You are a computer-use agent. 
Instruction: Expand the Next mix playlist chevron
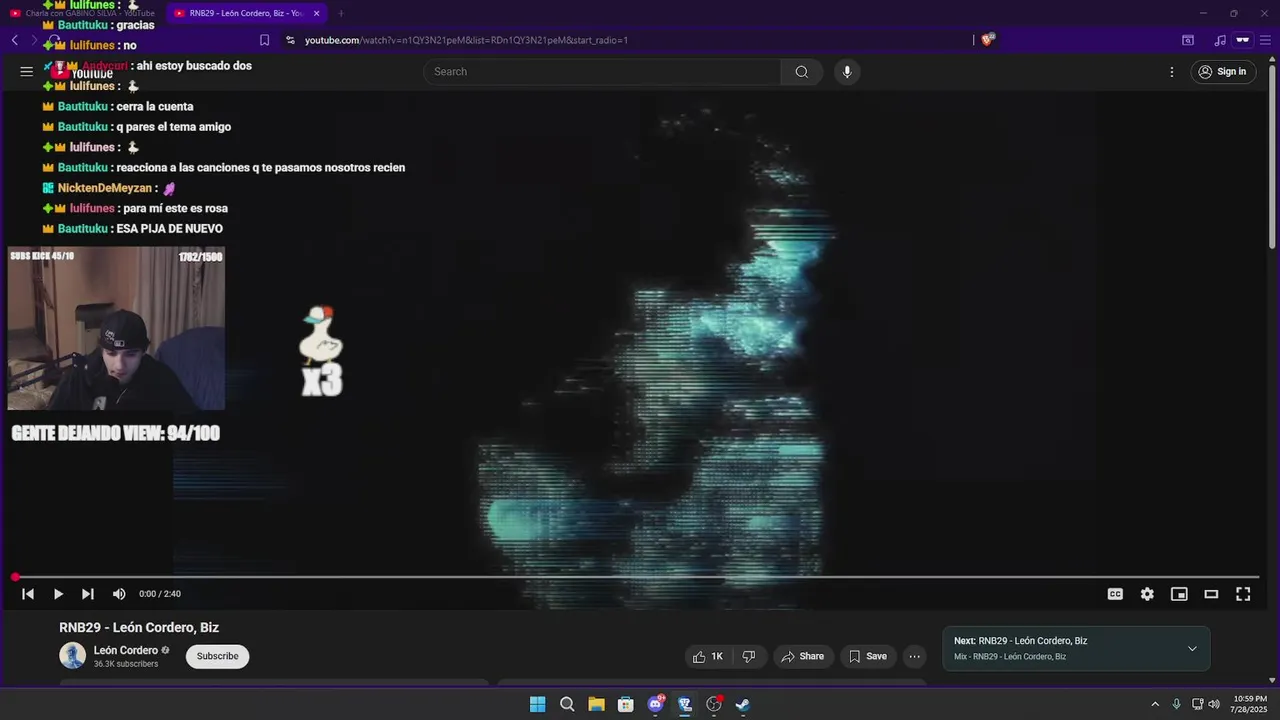[x=1192, y=649]
